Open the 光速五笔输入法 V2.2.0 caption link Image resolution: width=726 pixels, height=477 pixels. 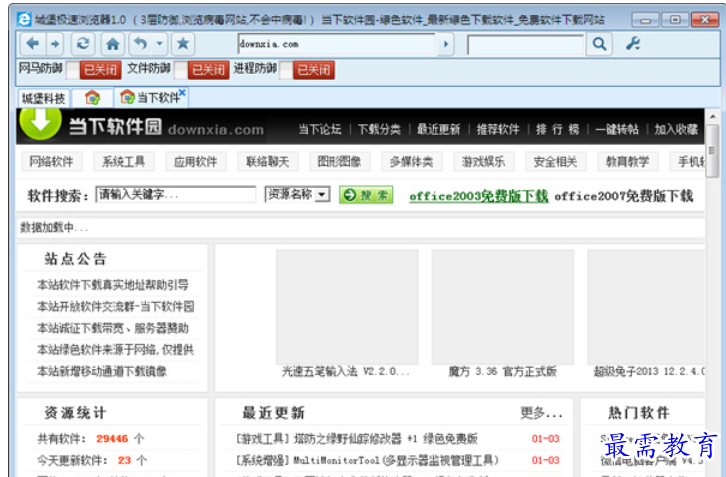(x=346, y=371)
